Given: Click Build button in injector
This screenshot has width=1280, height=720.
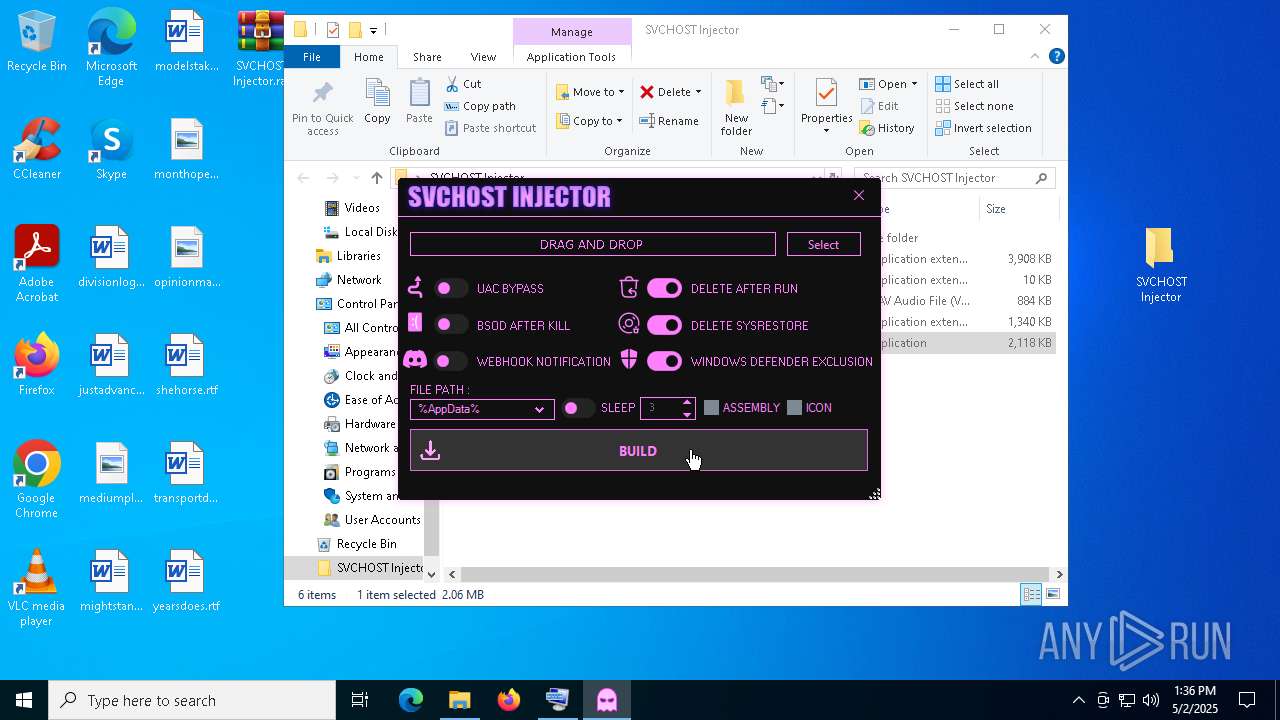Looking at the screenshot, I should [638, 451].
